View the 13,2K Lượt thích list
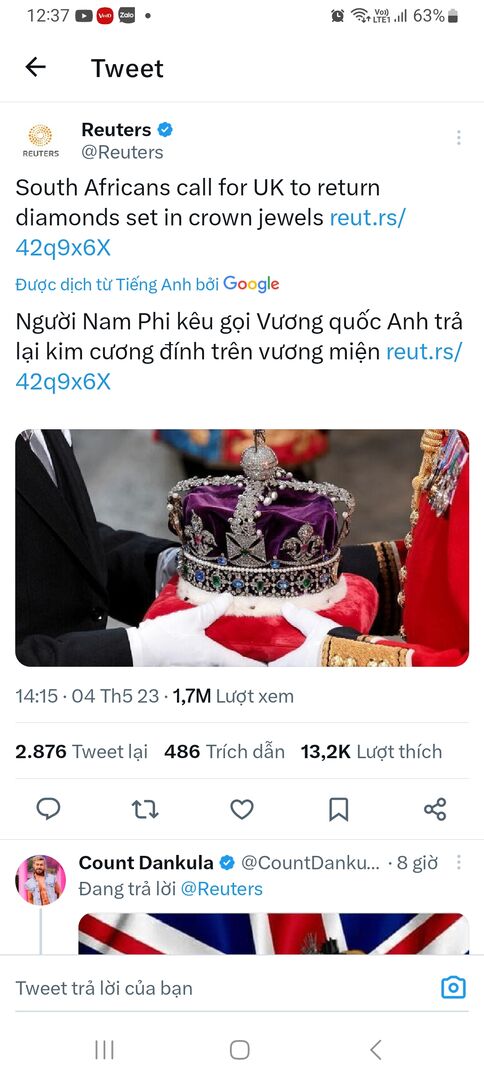This screenshot has width=484, height=1079. pos(371,751)
